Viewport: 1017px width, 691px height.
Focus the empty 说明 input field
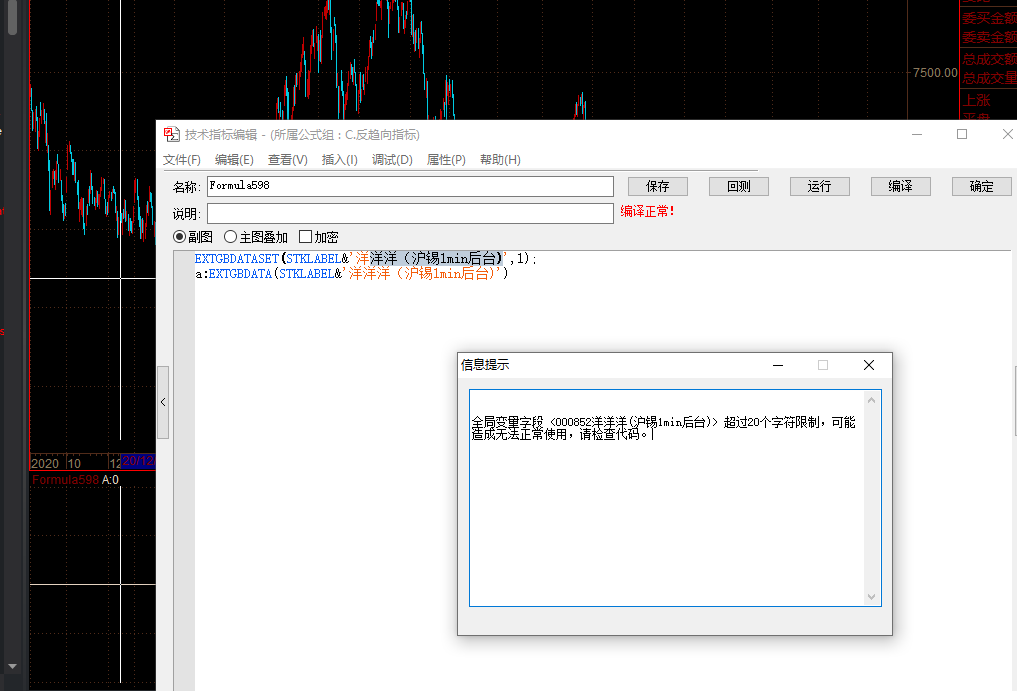[x=411, y=213]
